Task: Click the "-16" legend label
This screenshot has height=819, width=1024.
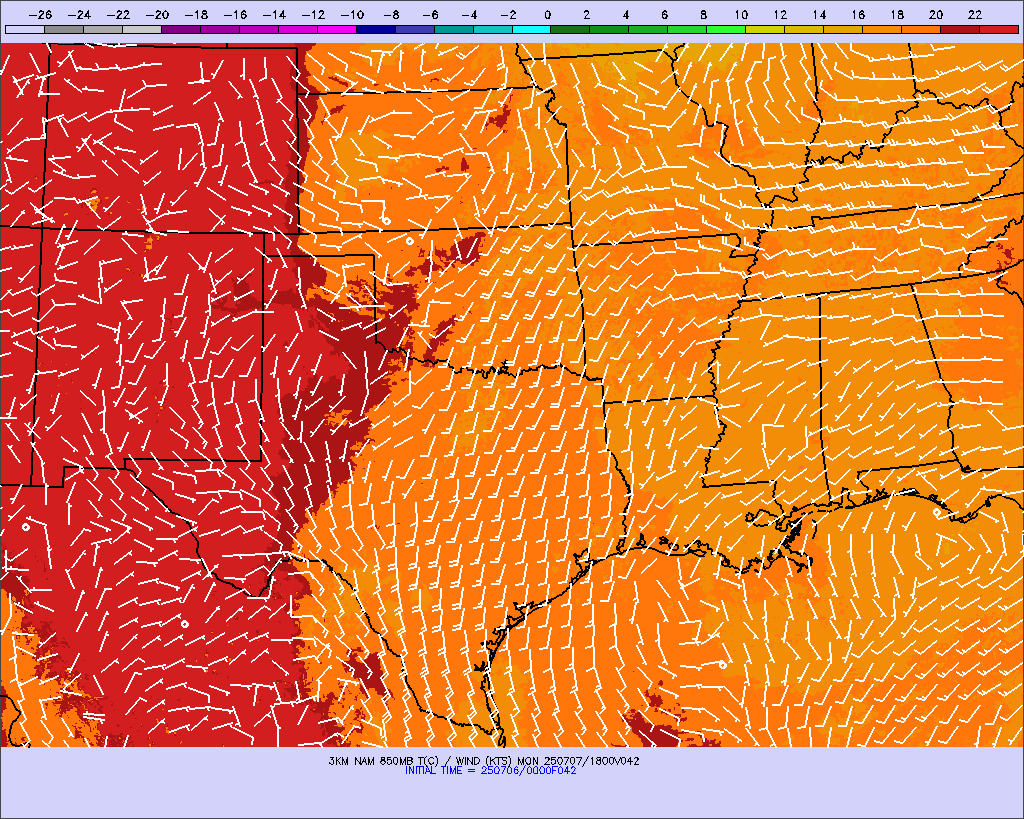Action: point(235,14)
